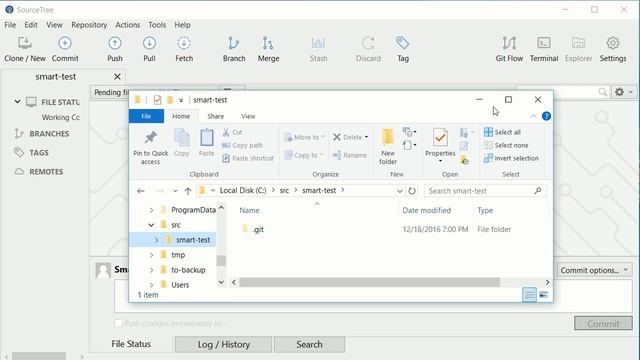Click Paste shortcut in the ribbon
Viewport: 640px width, 360px height.
248,158
